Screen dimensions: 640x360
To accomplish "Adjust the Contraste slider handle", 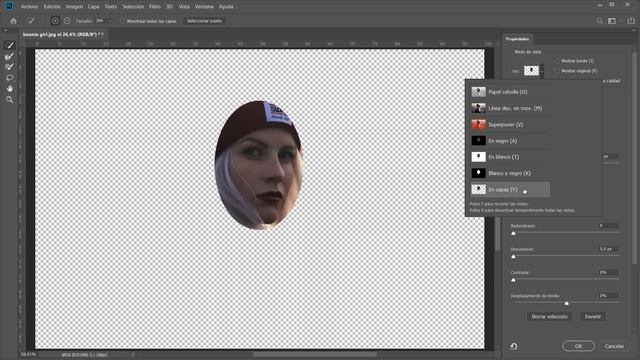I will [x=513, y=280].
